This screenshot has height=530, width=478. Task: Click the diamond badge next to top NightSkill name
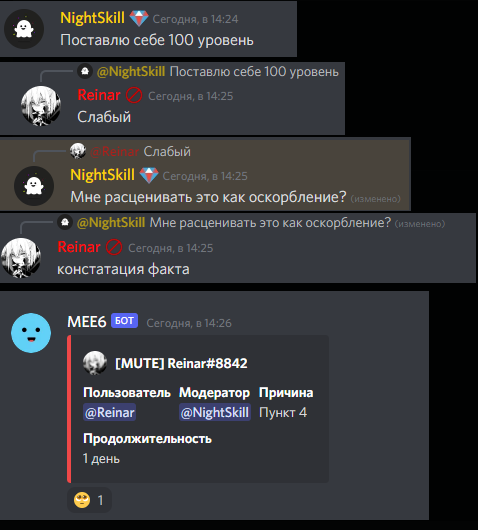pos(139,18)
